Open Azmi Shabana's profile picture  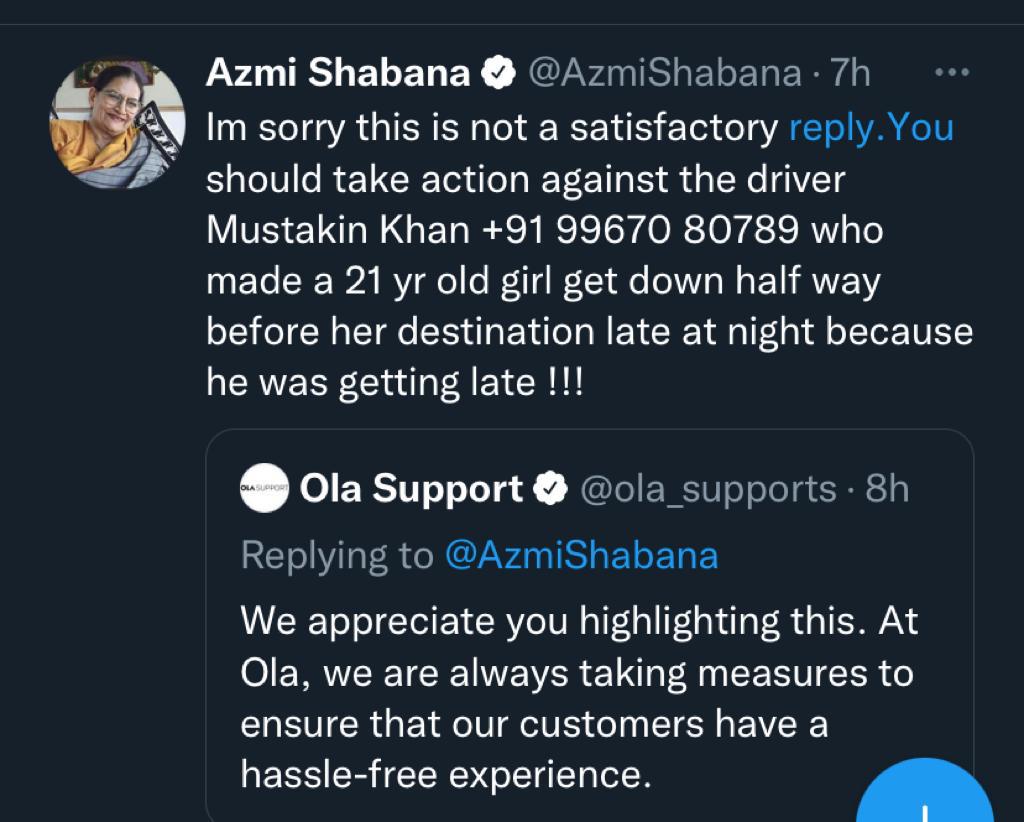tap(117, 122)
